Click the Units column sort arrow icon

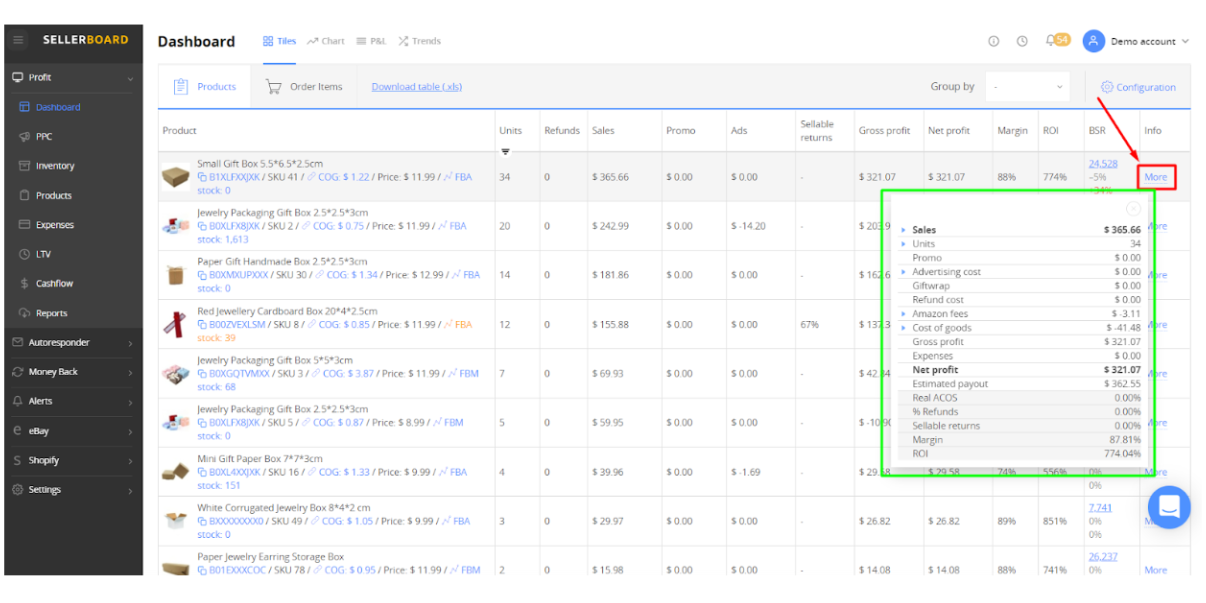point(505,152)
